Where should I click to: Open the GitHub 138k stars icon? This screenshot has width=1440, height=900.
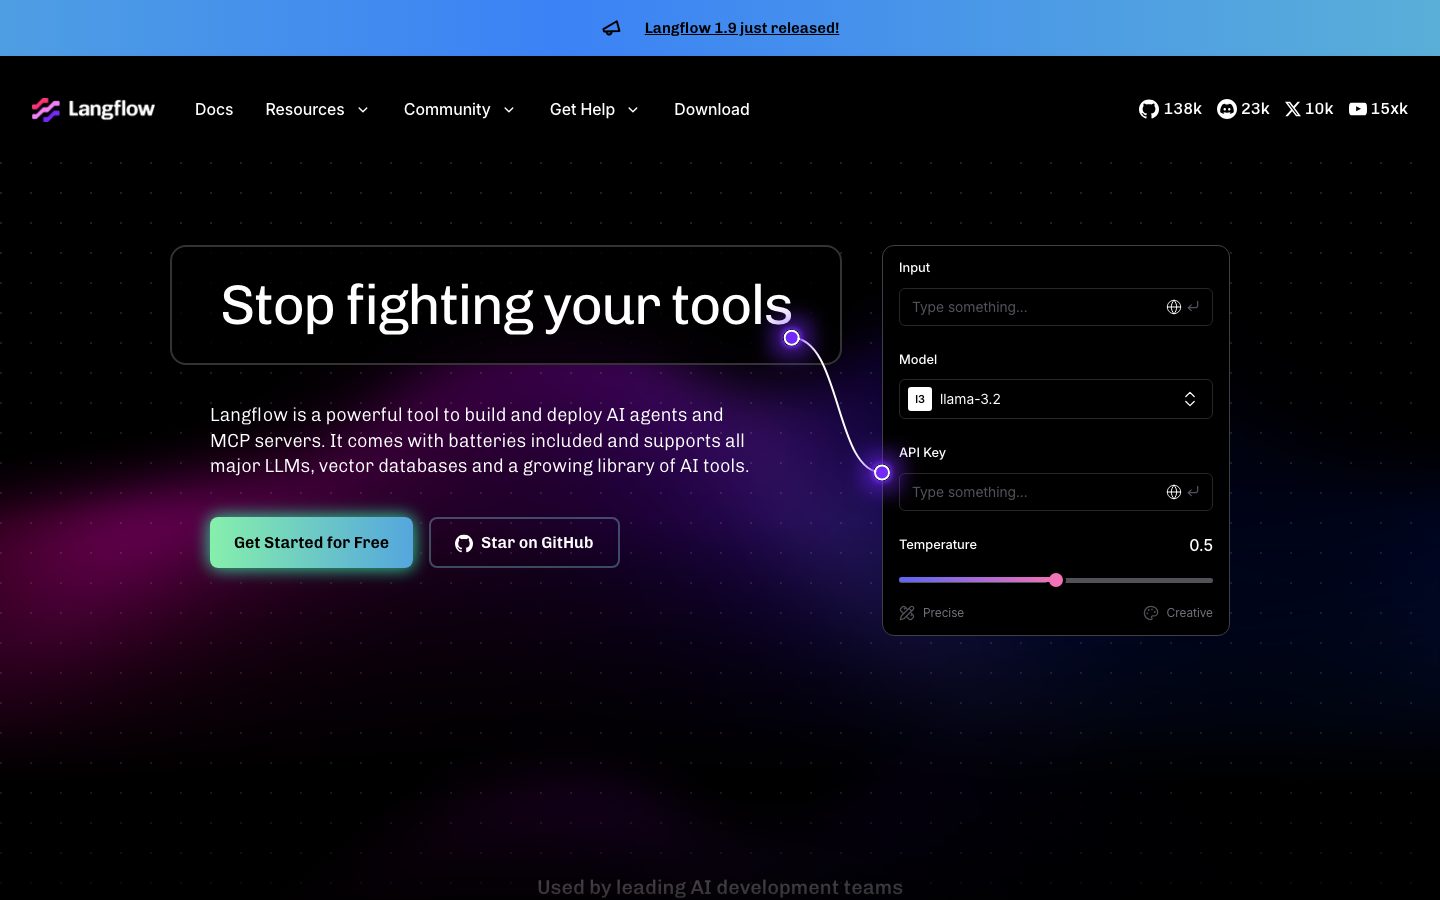coord(1148,109)
